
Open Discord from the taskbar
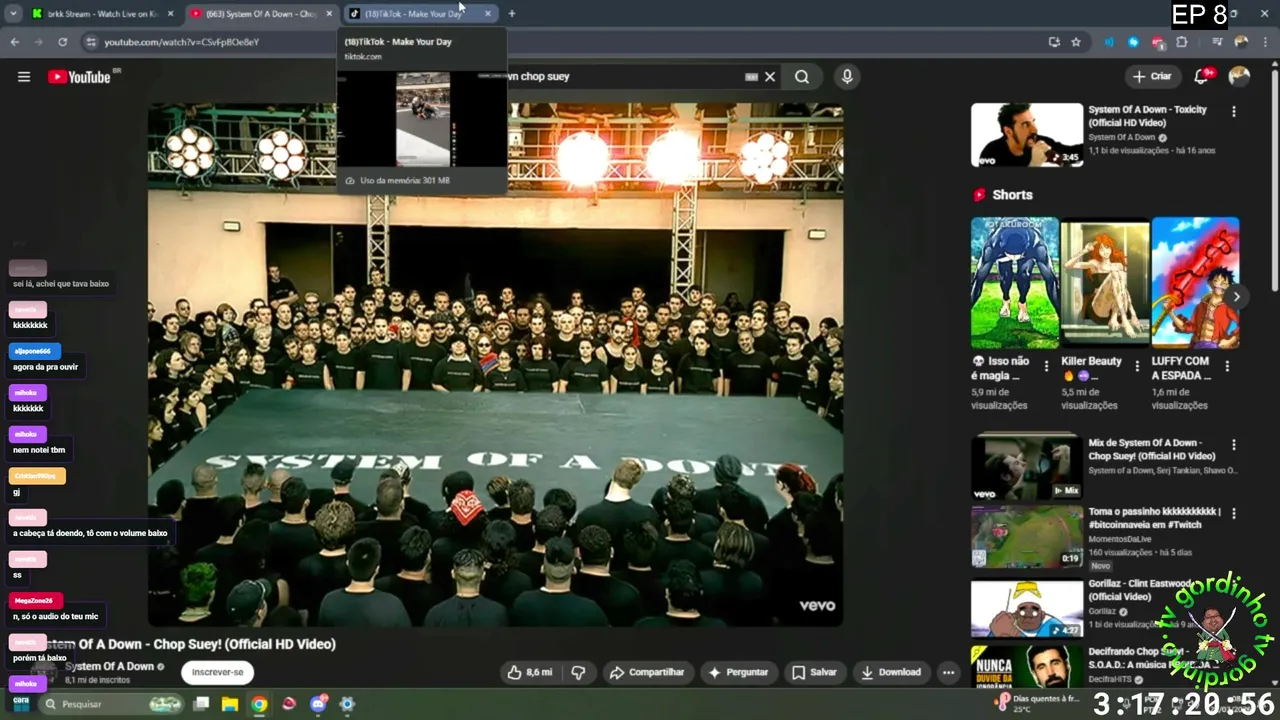[319, 704]
